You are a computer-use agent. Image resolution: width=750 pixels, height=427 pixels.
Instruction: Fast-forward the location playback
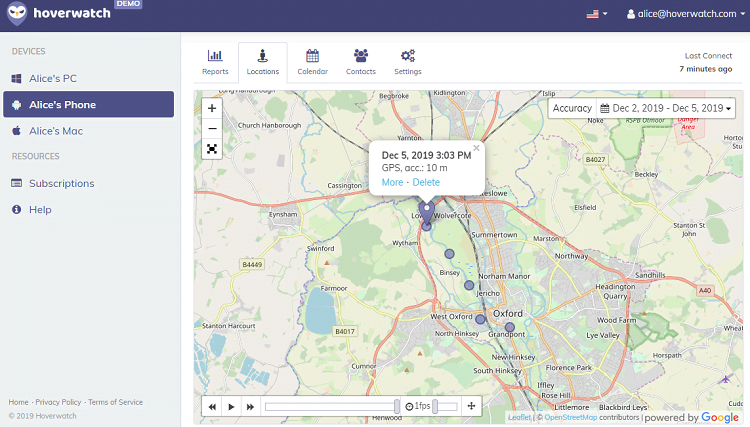pyautogui.click(x=250, y=407)
